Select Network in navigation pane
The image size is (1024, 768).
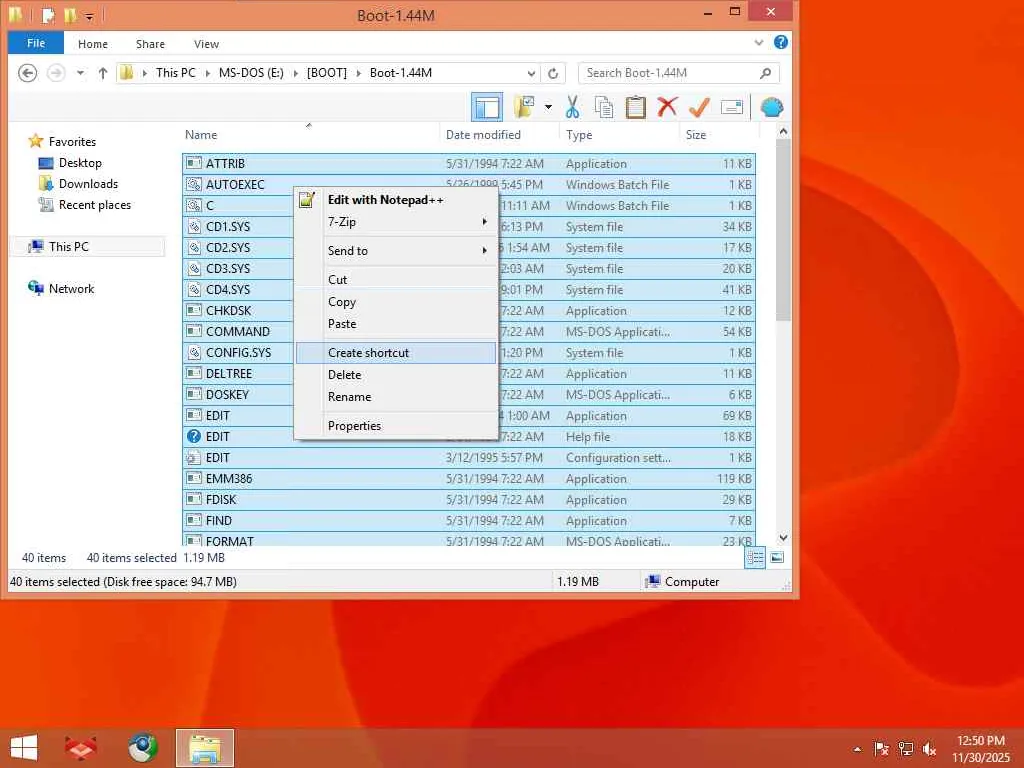tap(71, 289)
